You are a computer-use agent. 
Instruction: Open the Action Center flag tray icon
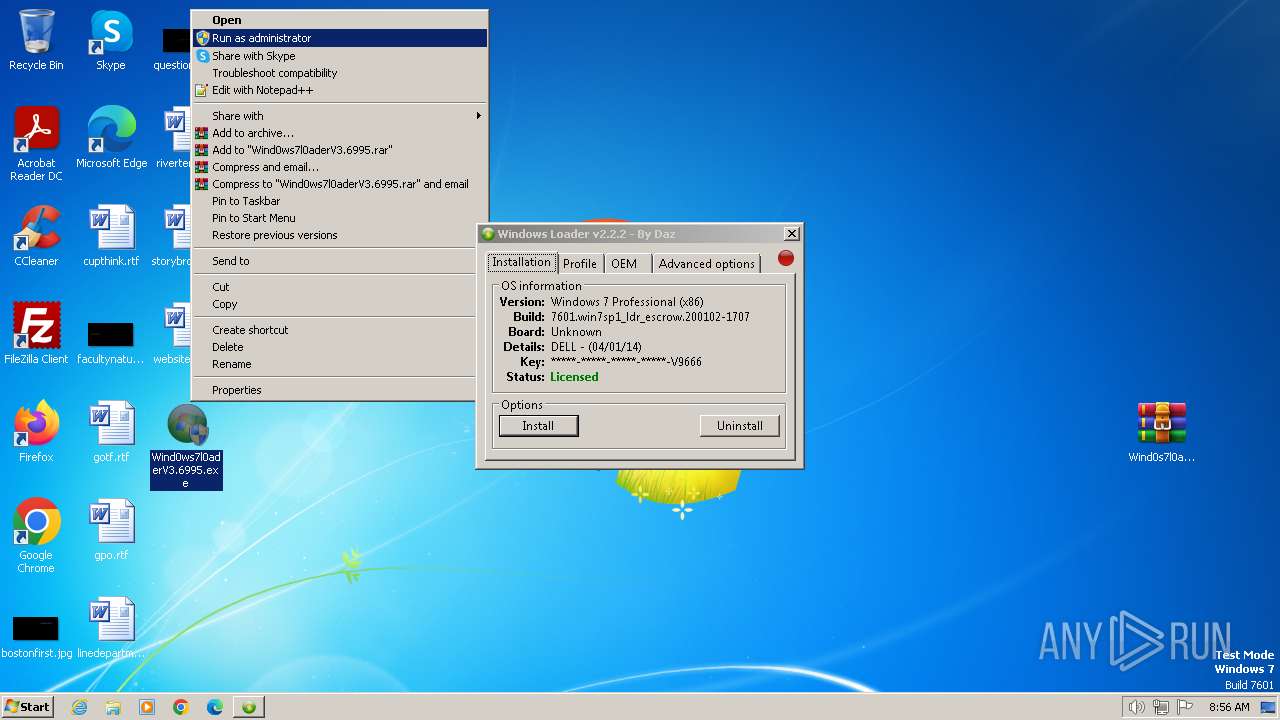click(x=1185, y=707)
